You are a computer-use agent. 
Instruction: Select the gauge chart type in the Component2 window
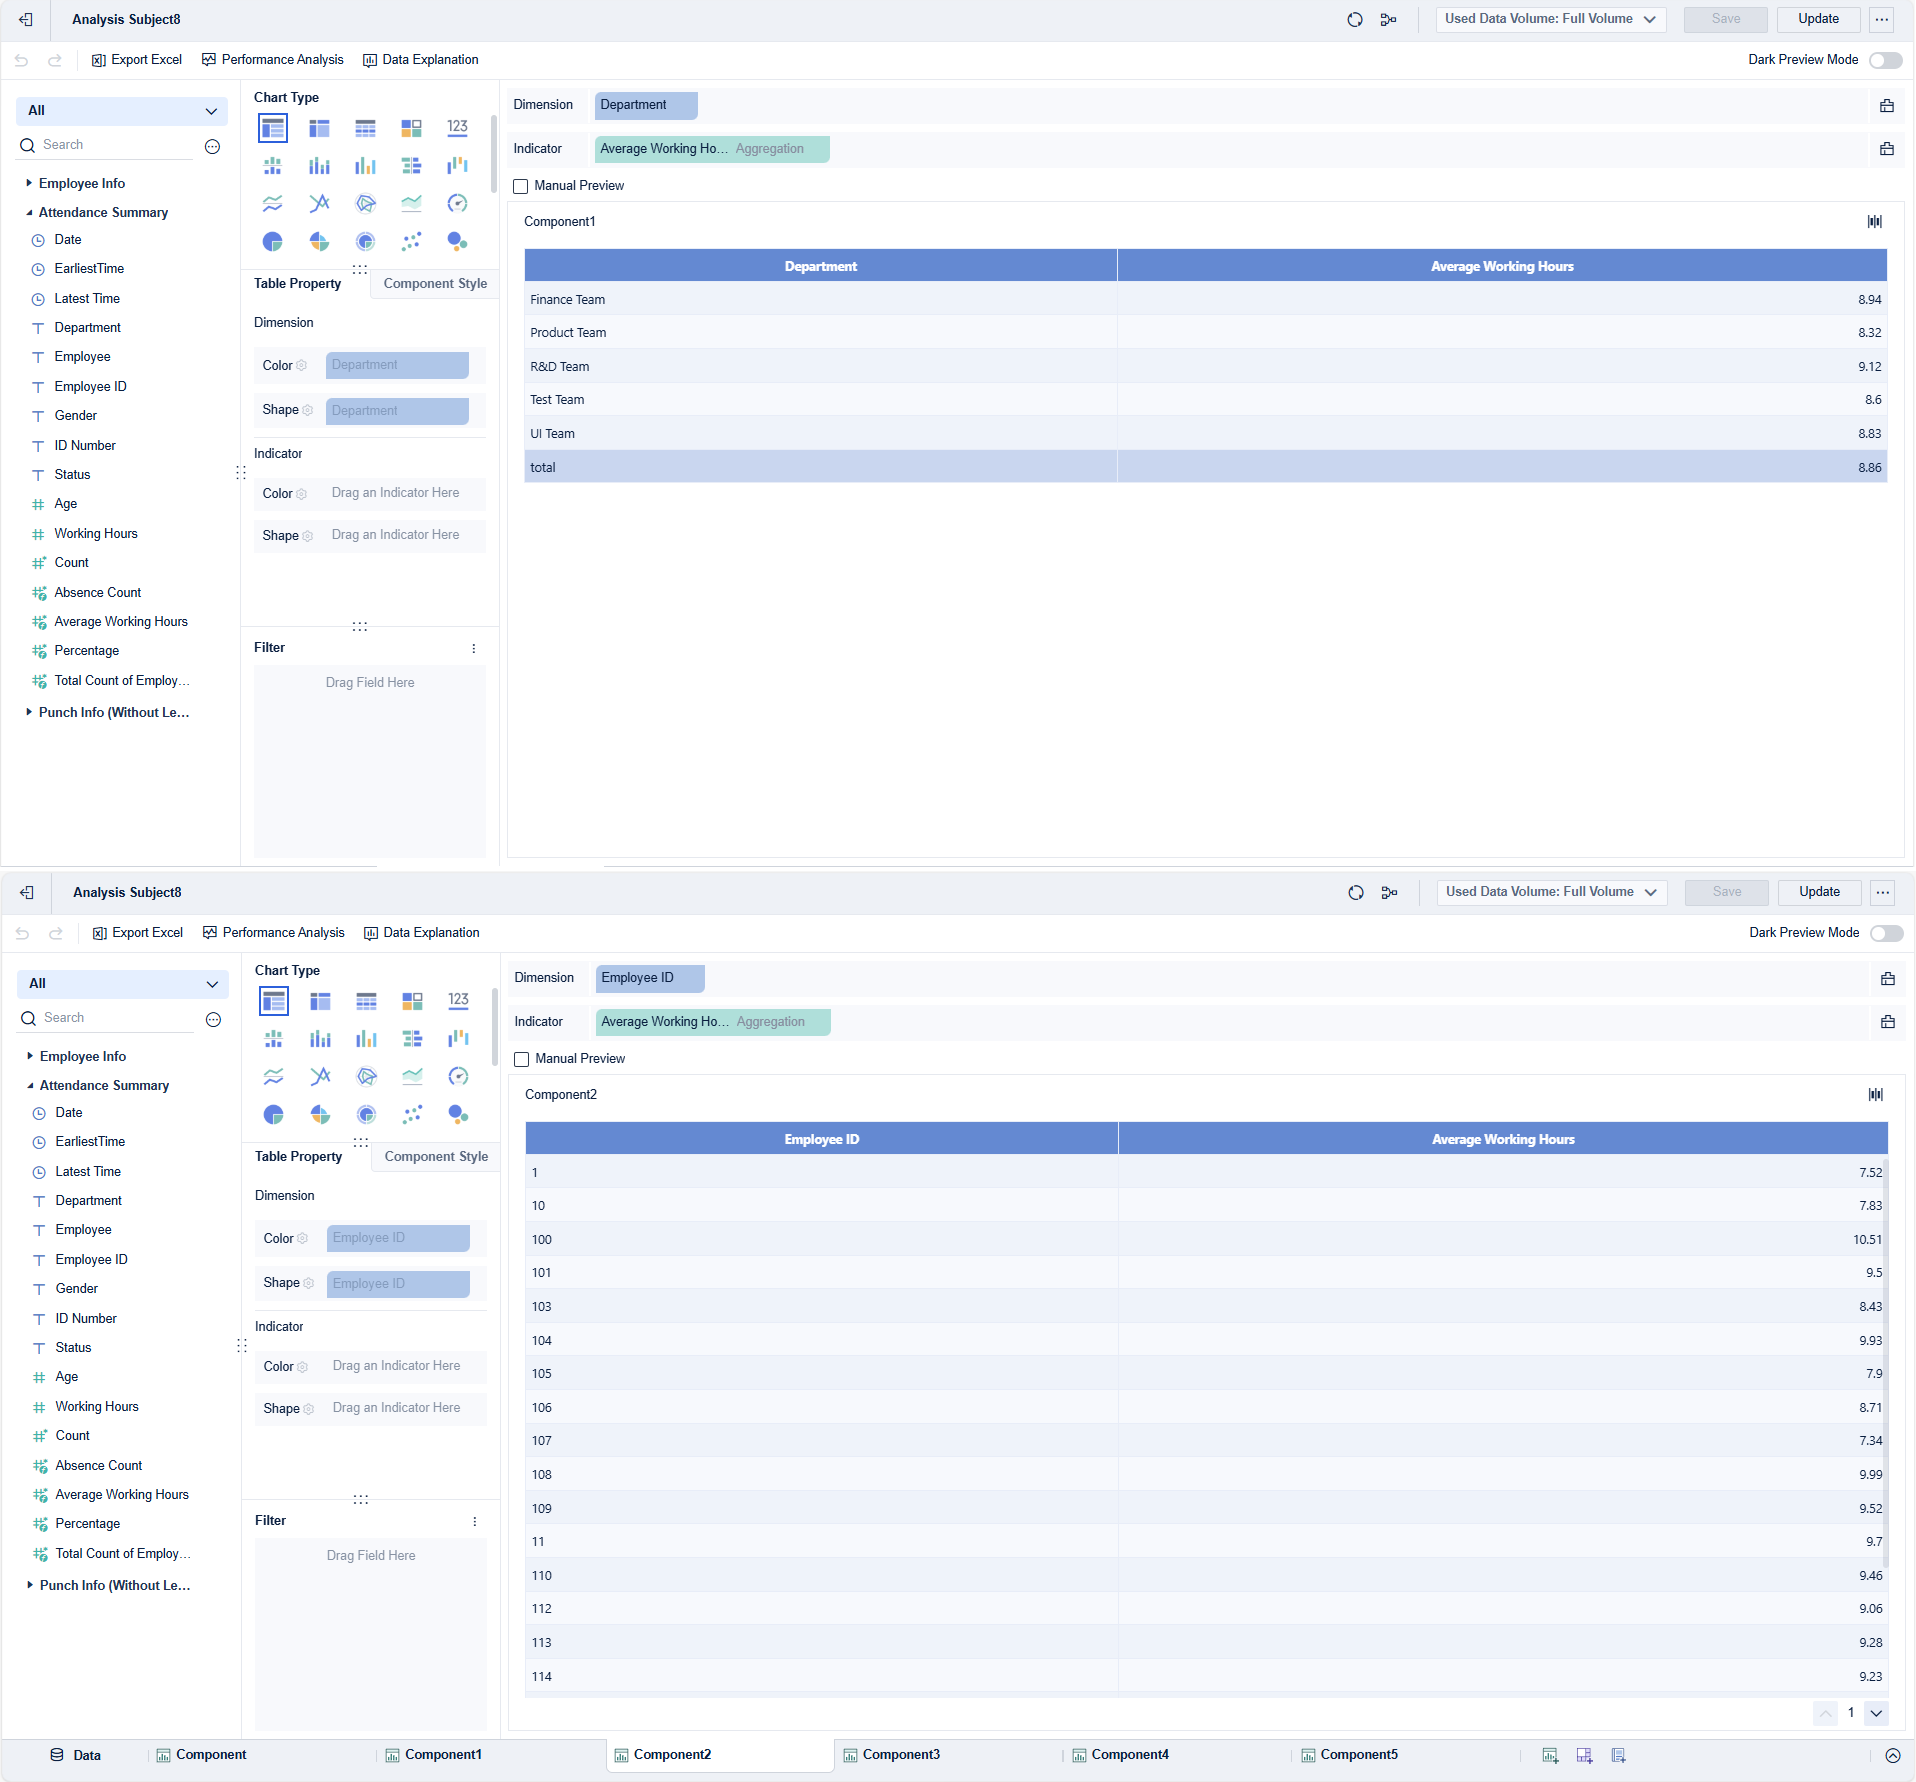click(459, 1076)
